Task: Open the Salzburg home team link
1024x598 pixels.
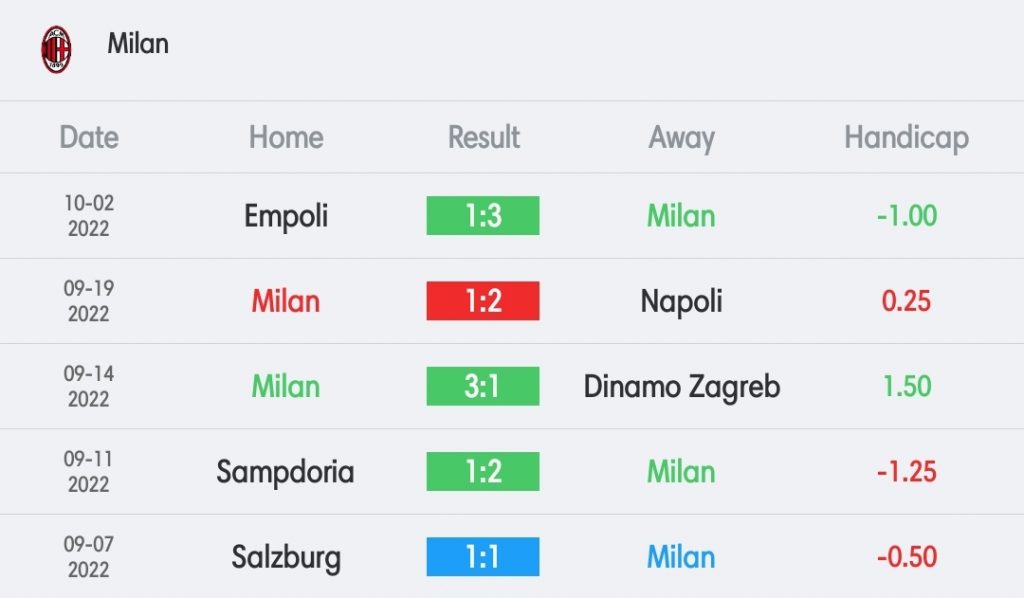Action: [x=286, y=558]
